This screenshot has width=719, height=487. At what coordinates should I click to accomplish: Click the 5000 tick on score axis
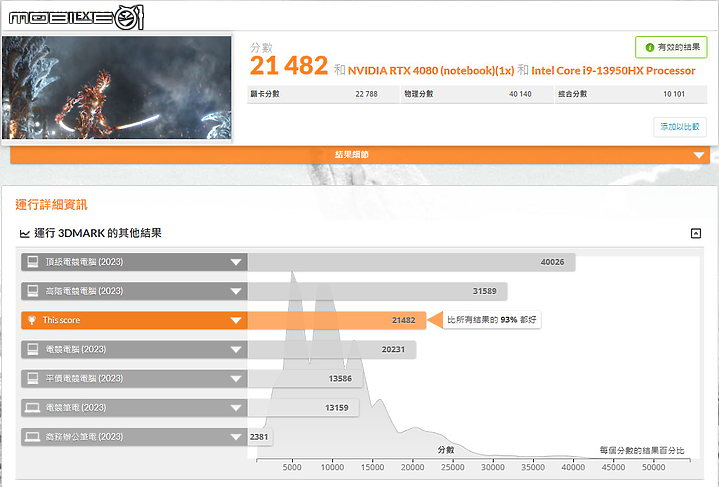[x=292, y=467]
